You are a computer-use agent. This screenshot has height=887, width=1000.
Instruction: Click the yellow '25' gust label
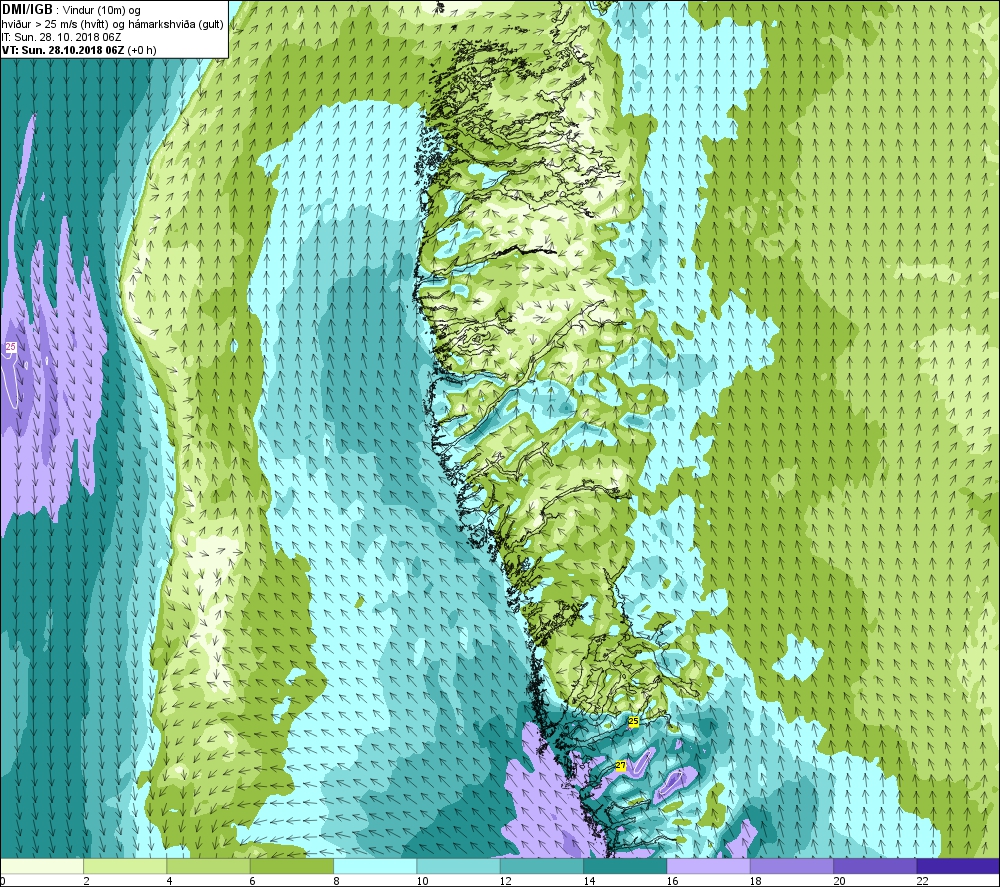[x=633, y=721]
